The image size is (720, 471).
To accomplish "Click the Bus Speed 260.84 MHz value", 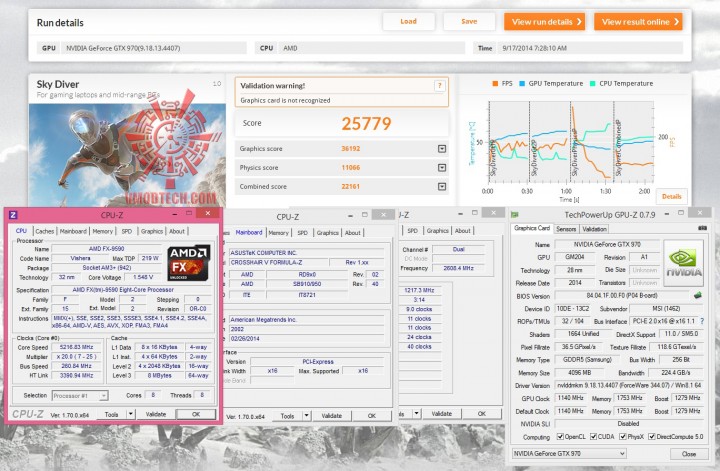I will click(76, 366).
